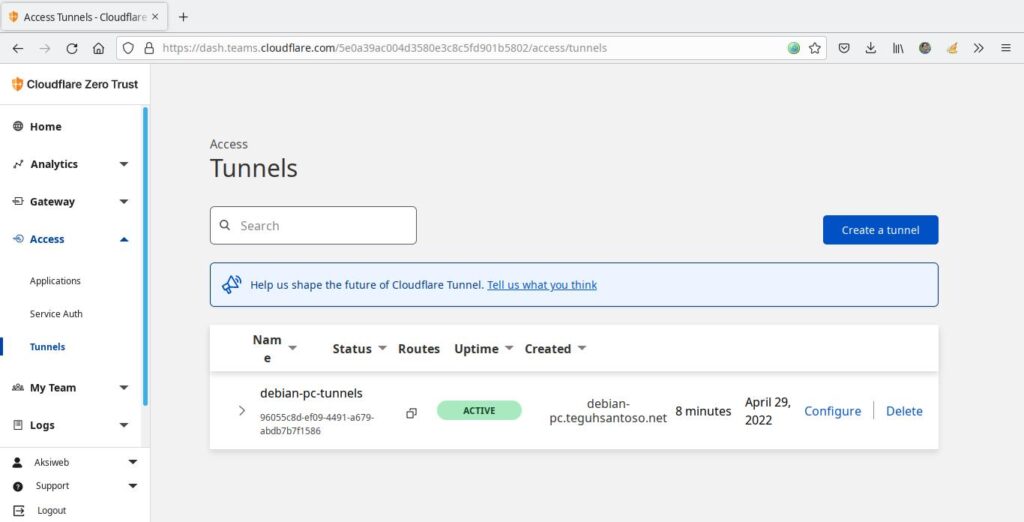1024x522 pixels.
Task: Click the green extension icon in address bar
Action: tap(793, 48)
